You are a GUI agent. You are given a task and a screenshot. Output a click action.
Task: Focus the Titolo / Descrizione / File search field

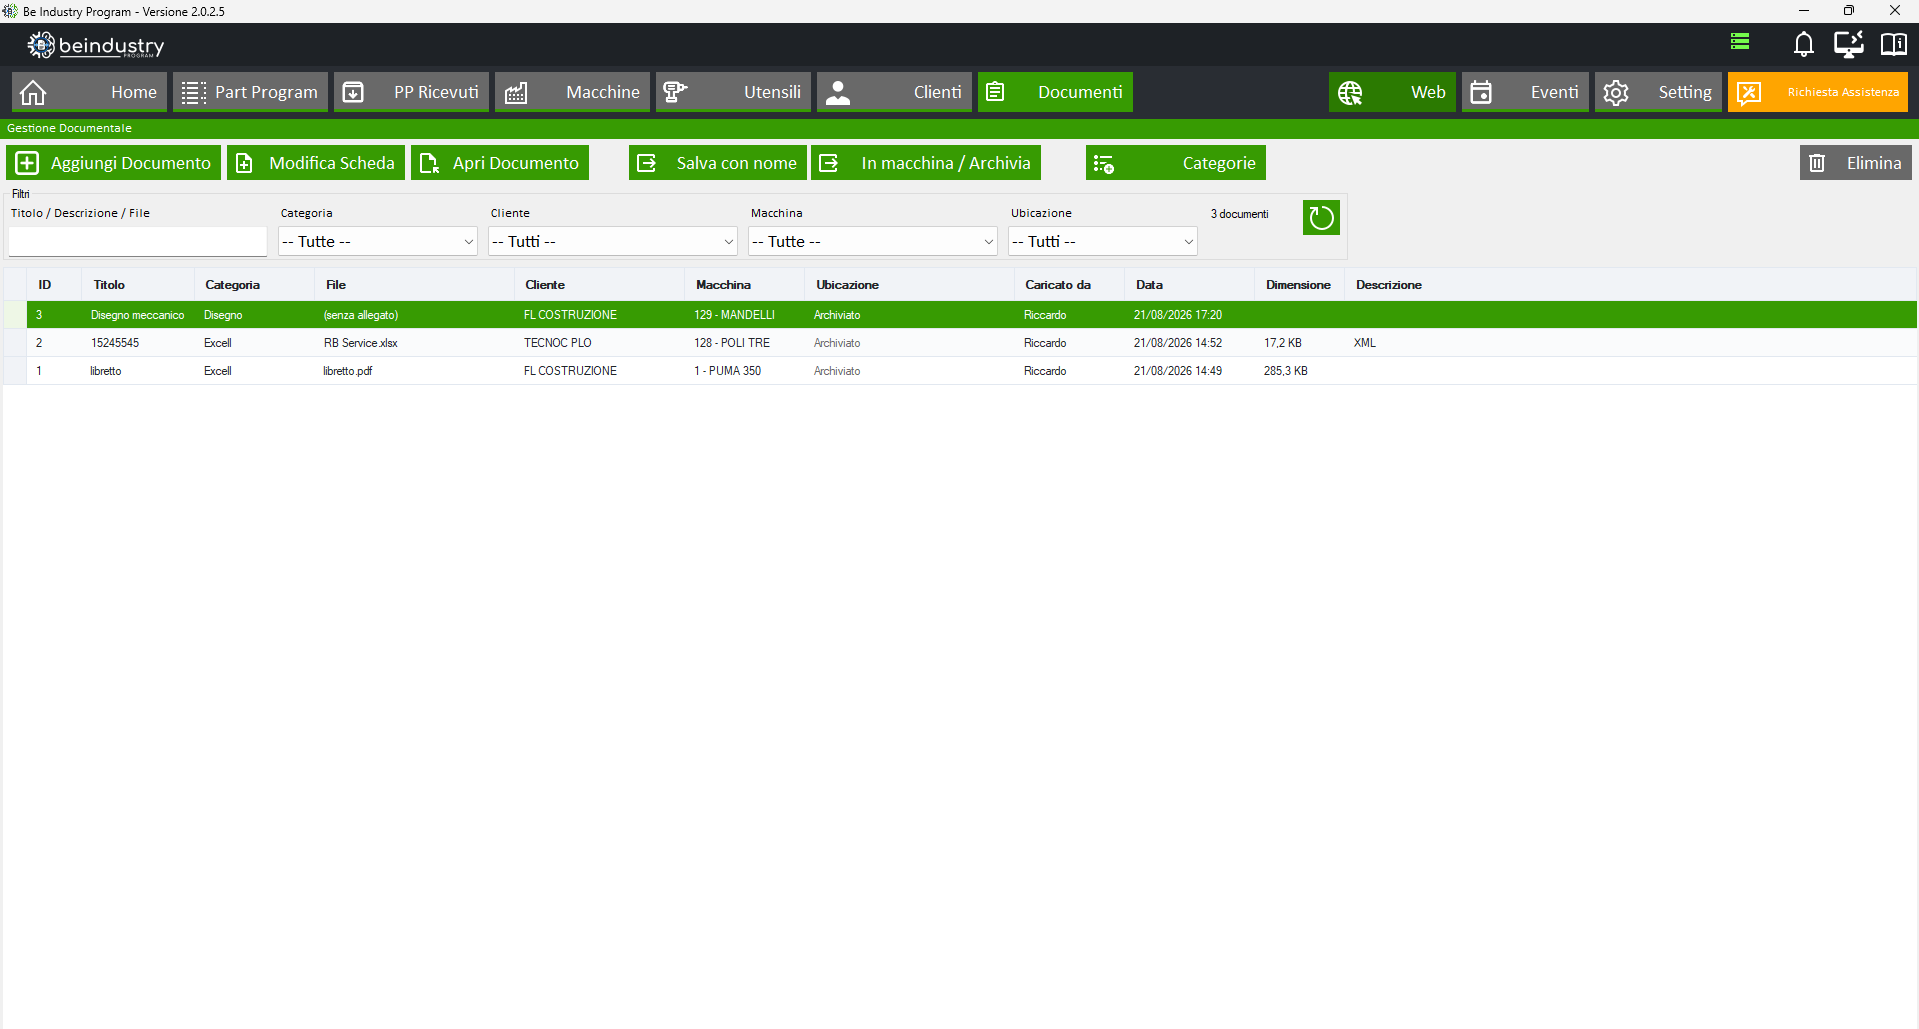click(x=138, y=242)
